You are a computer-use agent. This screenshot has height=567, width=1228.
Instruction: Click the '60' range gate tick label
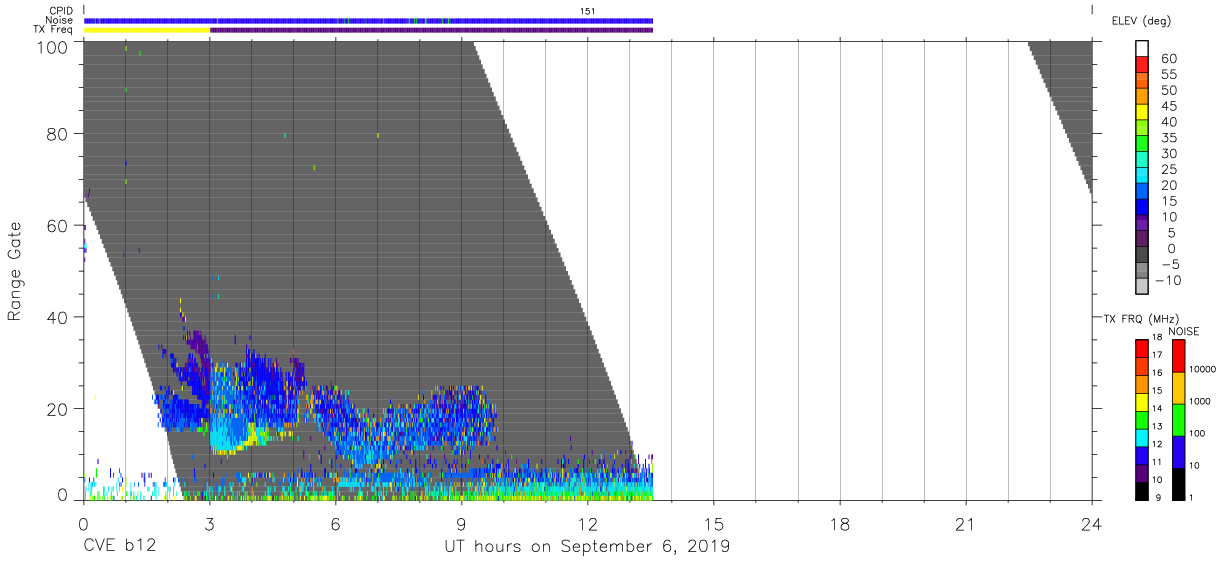(x=55, y=226)
